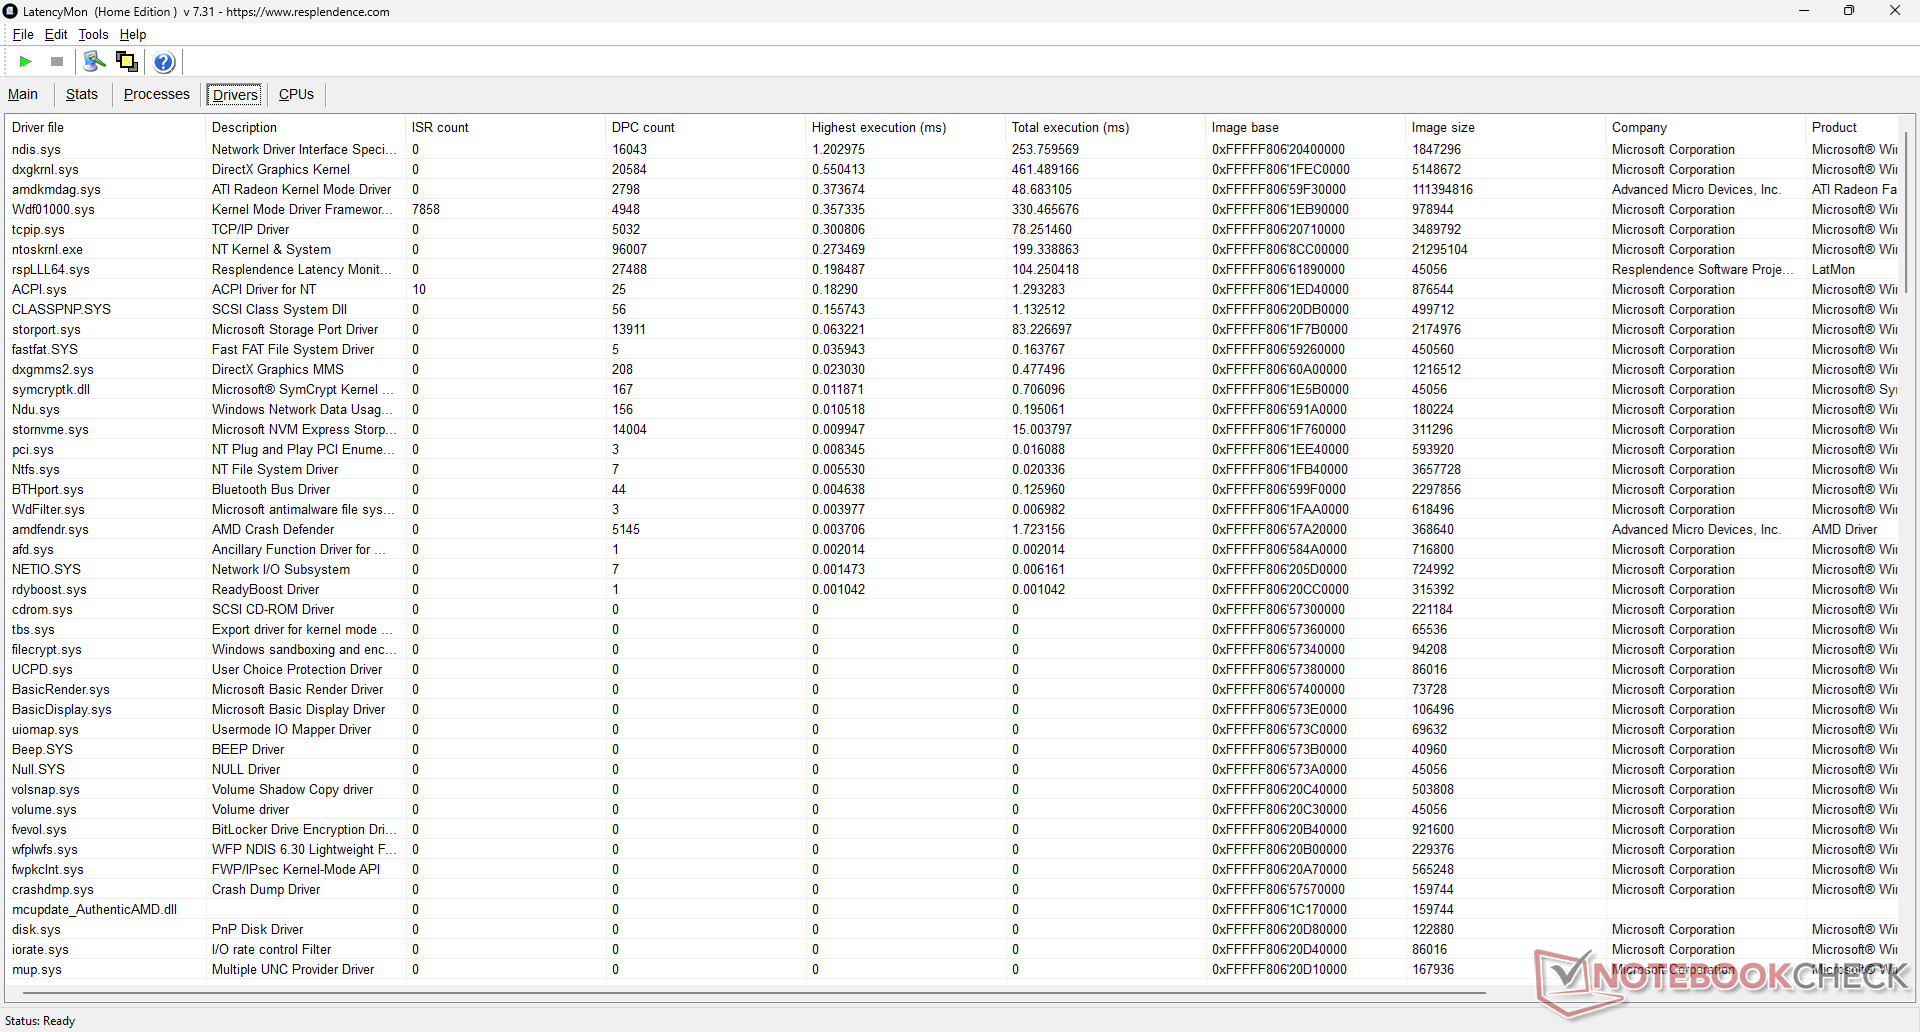Click the overlapping squares window icon
The image size is (1920, 1032).
(127, 62)
